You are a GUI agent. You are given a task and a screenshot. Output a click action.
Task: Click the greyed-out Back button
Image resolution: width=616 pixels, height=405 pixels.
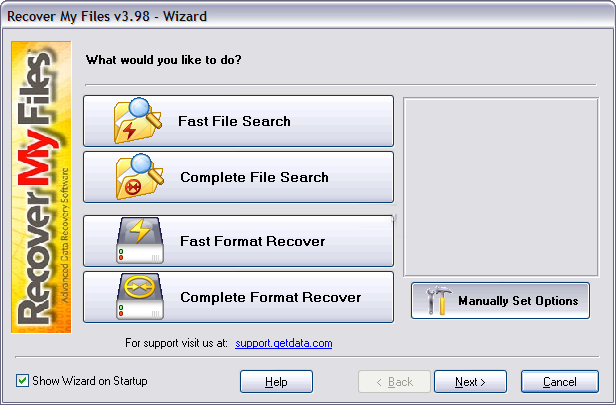(x=394, y=381)
